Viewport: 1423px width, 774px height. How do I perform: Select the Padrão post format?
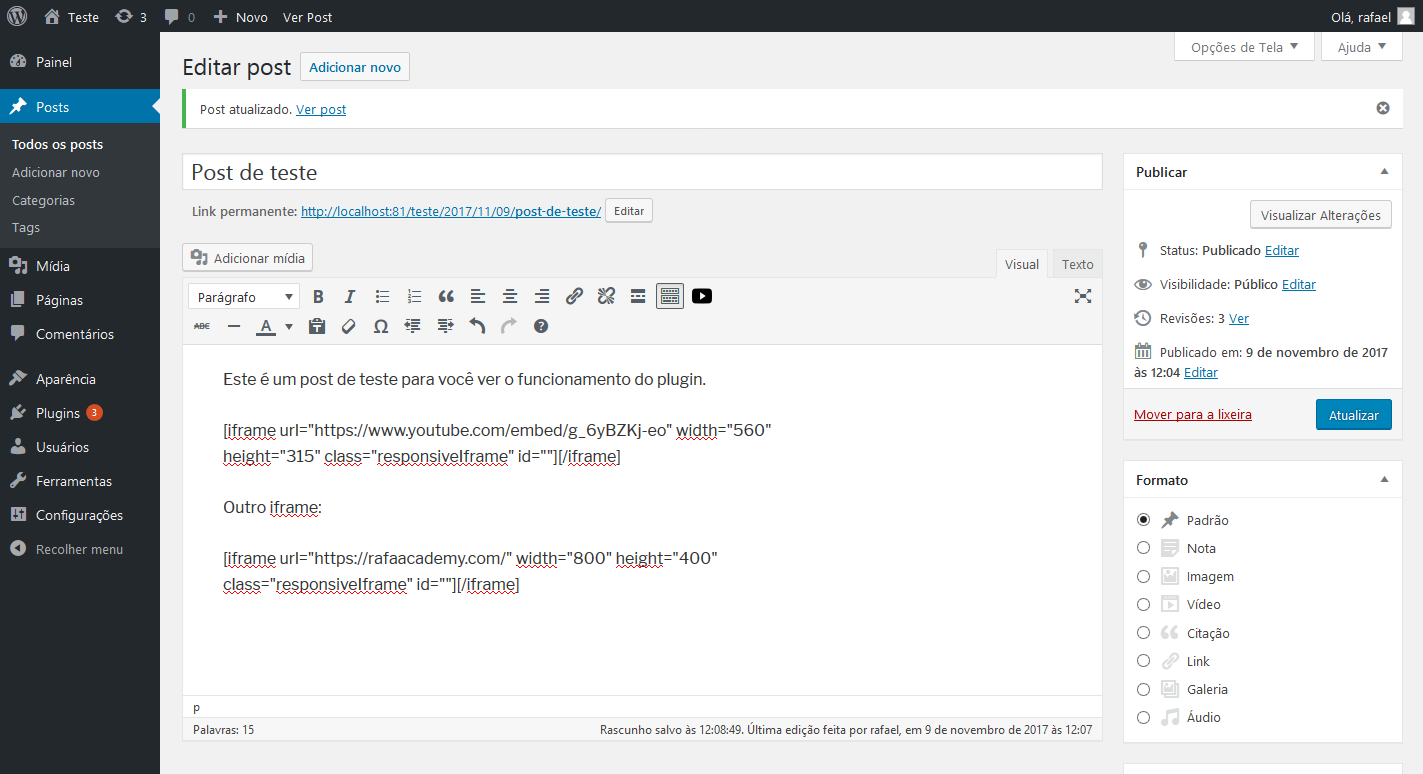pyautogui.click(x=1144, y=520)
